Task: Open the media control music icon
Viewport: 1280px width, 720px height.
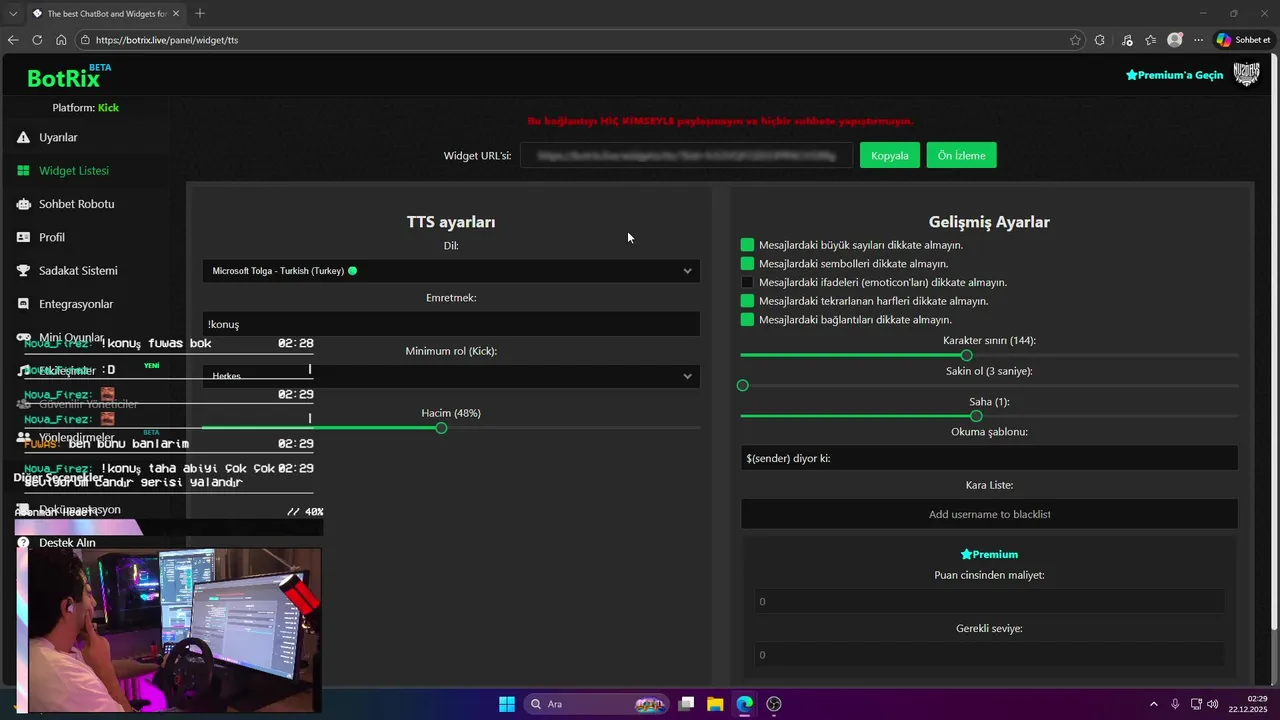Action: [x=1127, y=40]
